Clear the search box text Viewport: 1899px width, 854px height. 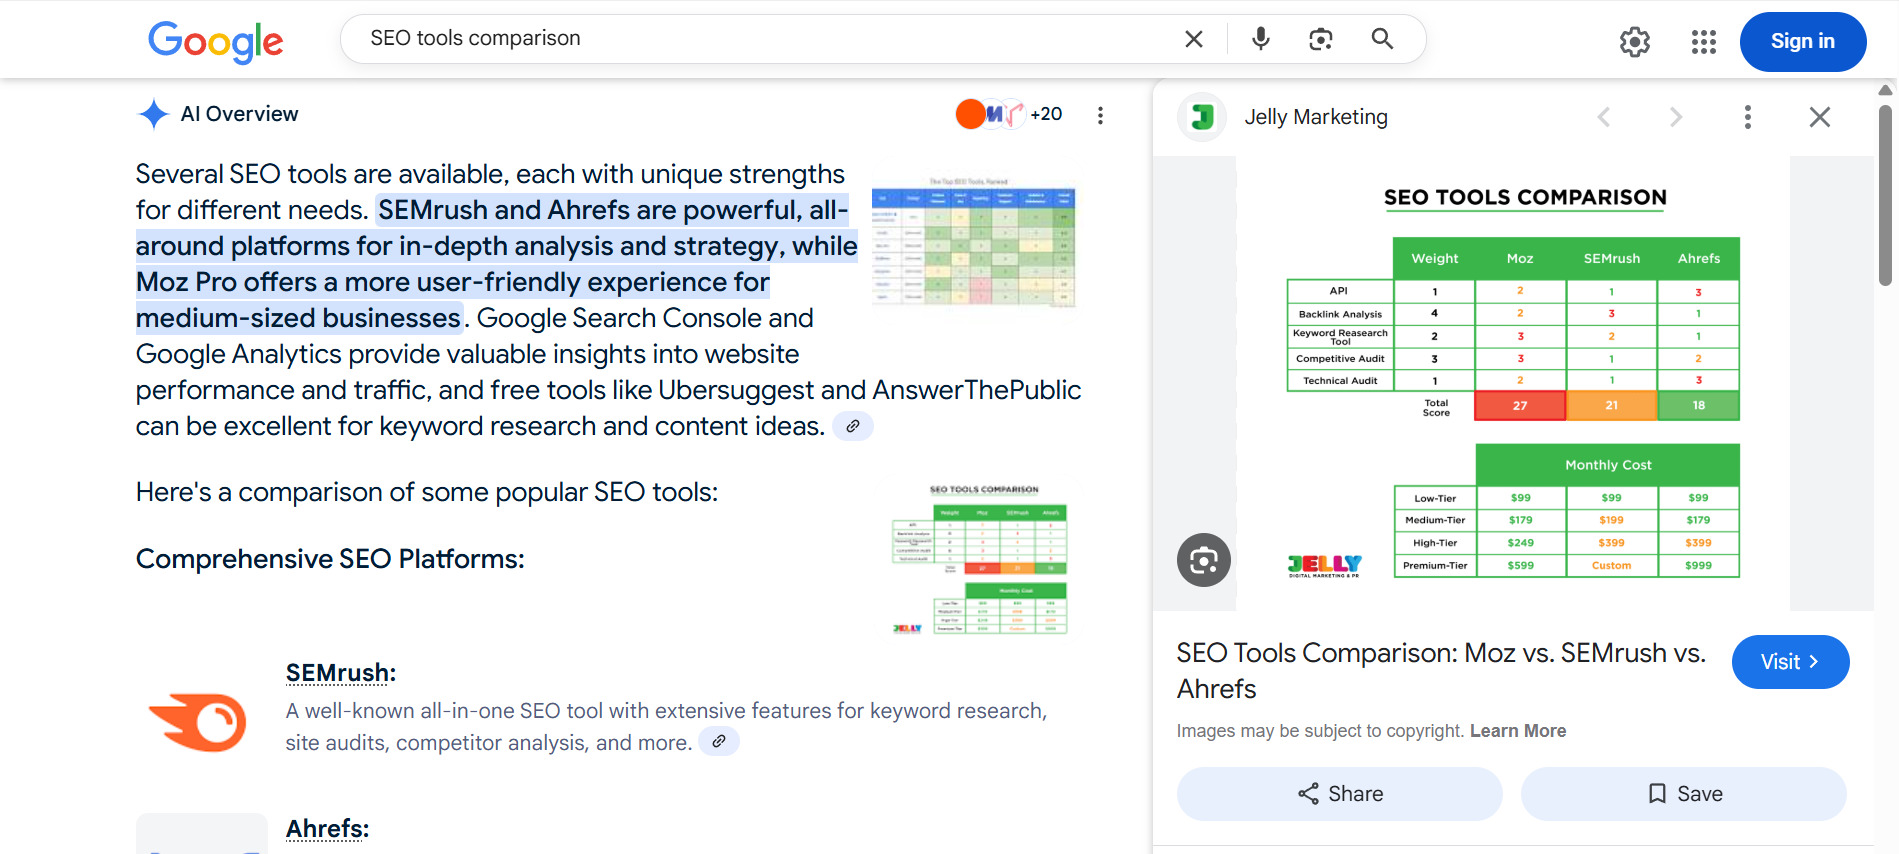pos(1193,39)
